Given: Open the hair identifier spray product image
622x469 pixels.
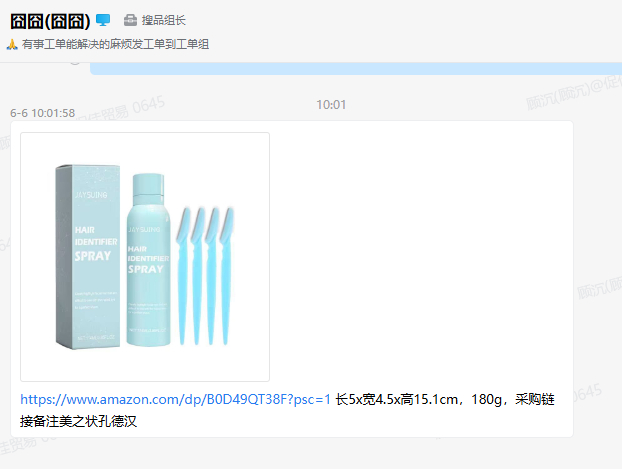Looking at the screenshot, I should (145, 257).
